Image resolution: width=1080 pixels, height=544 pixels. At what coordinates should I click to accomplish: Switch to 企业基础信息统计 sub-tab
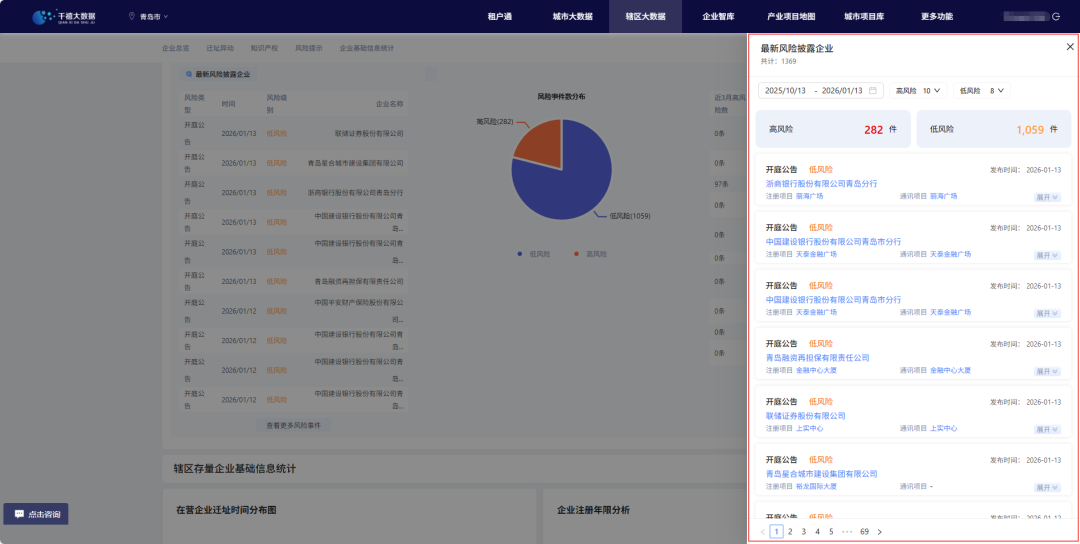(367, 48)
